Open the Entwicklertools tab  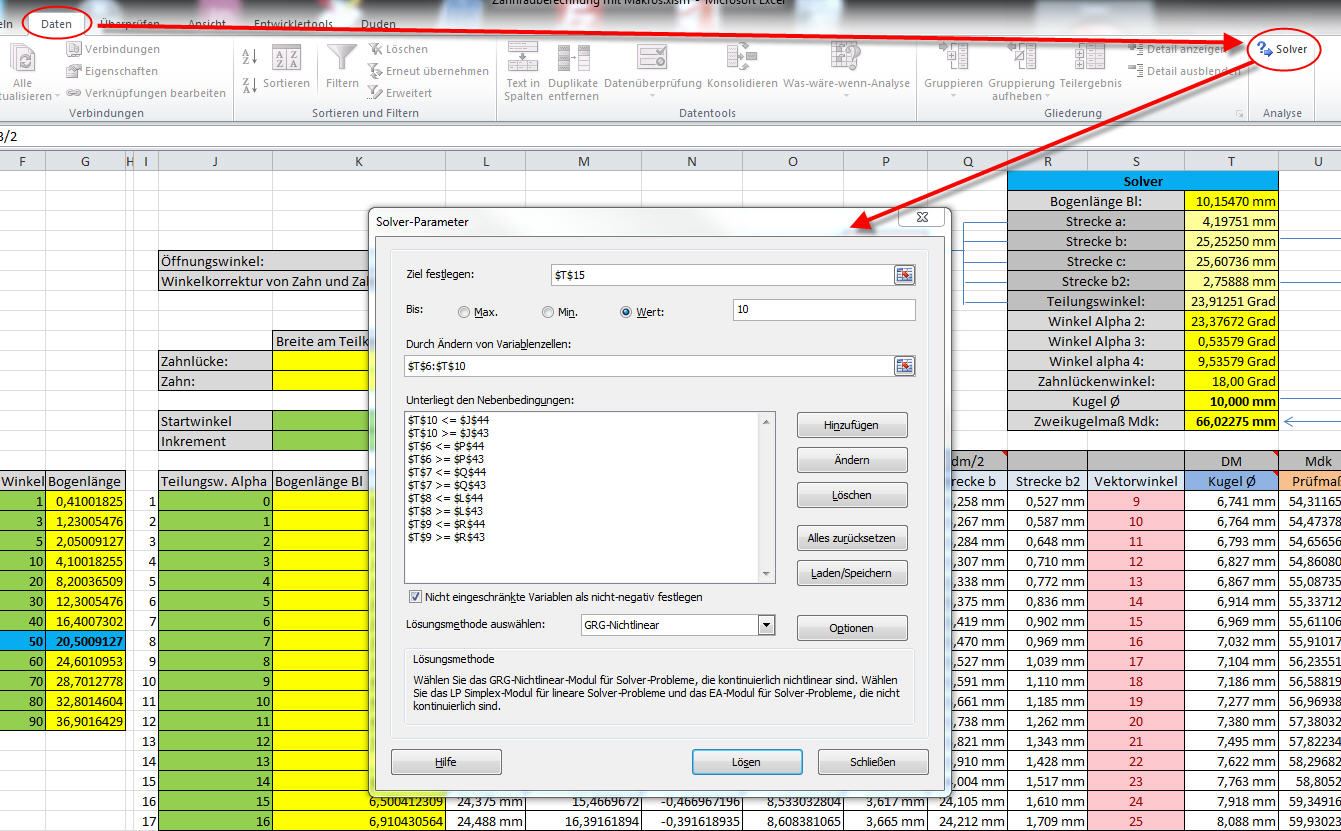(x=293, y=24)
